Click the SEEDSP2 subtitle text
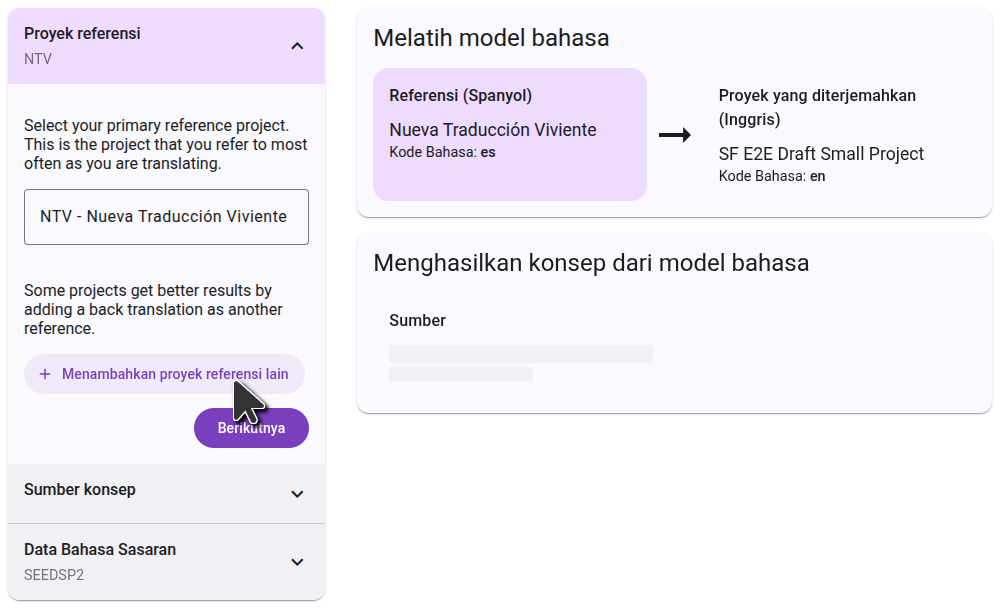1000x608 pixels. (54, 576)
